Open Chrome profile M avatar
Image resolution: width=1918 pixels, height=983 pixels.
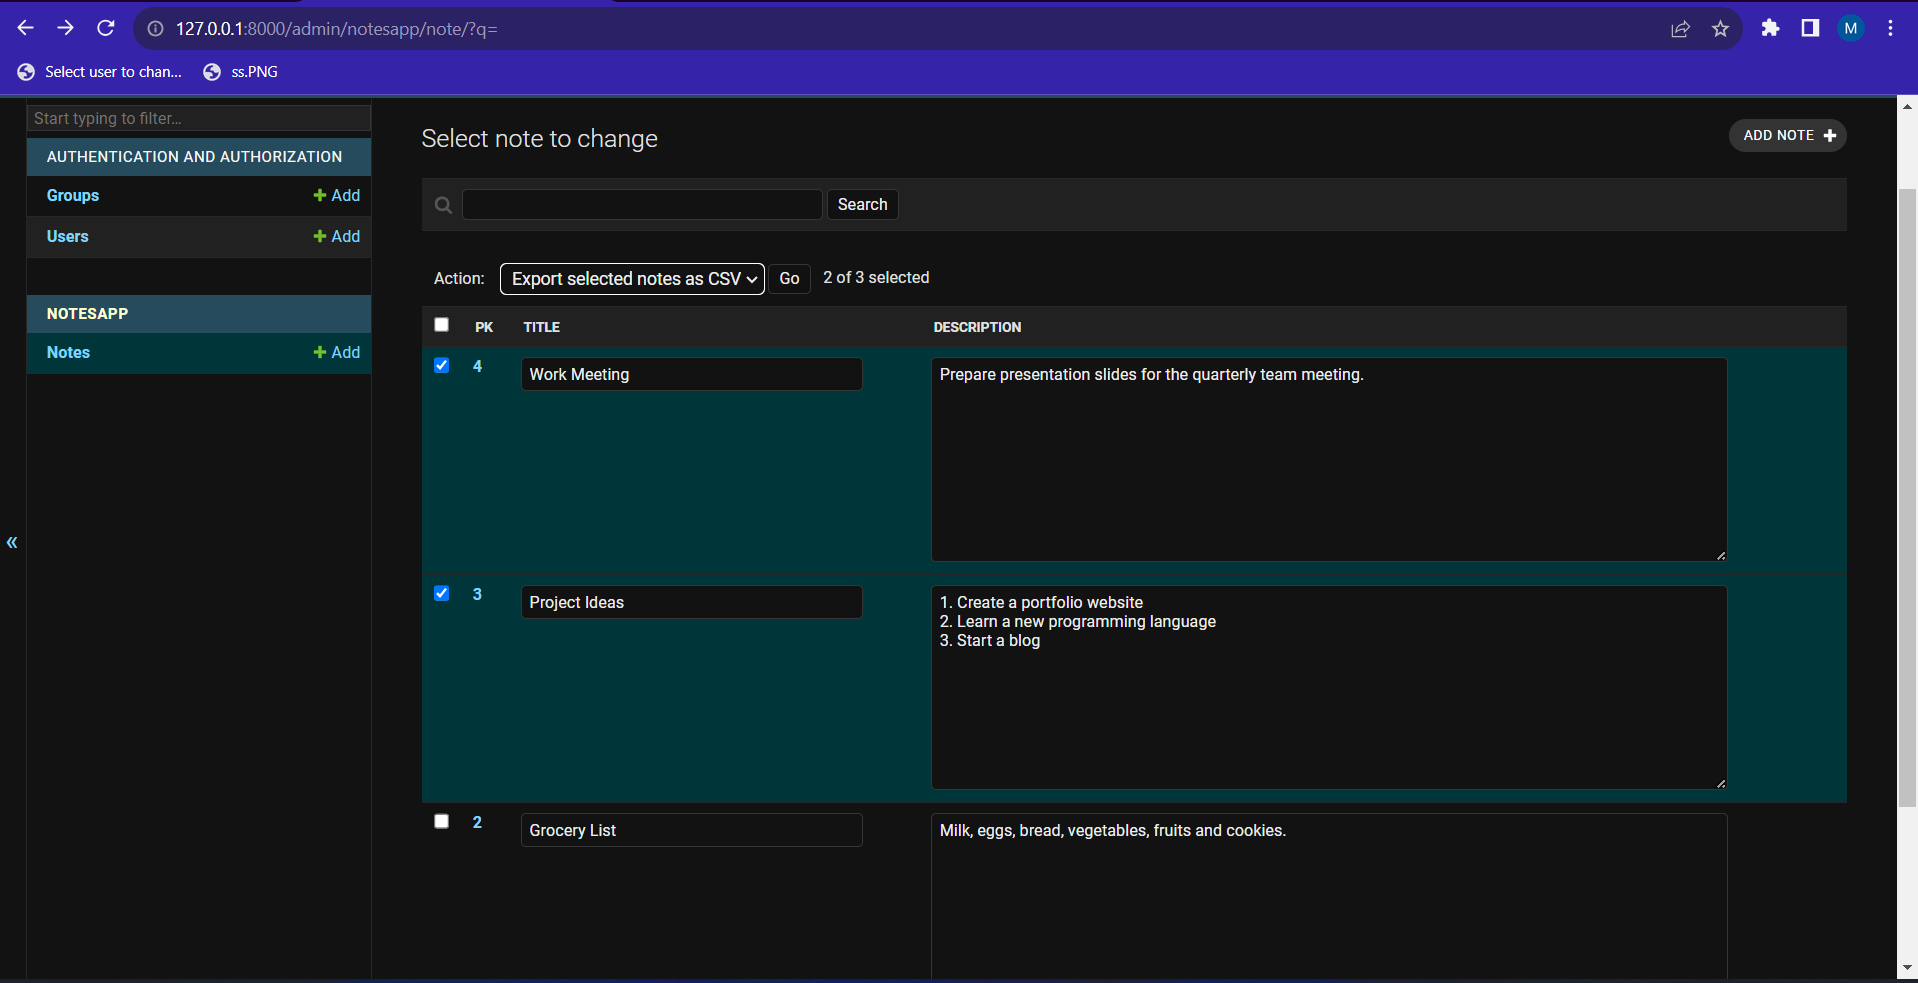point(1851,28)
